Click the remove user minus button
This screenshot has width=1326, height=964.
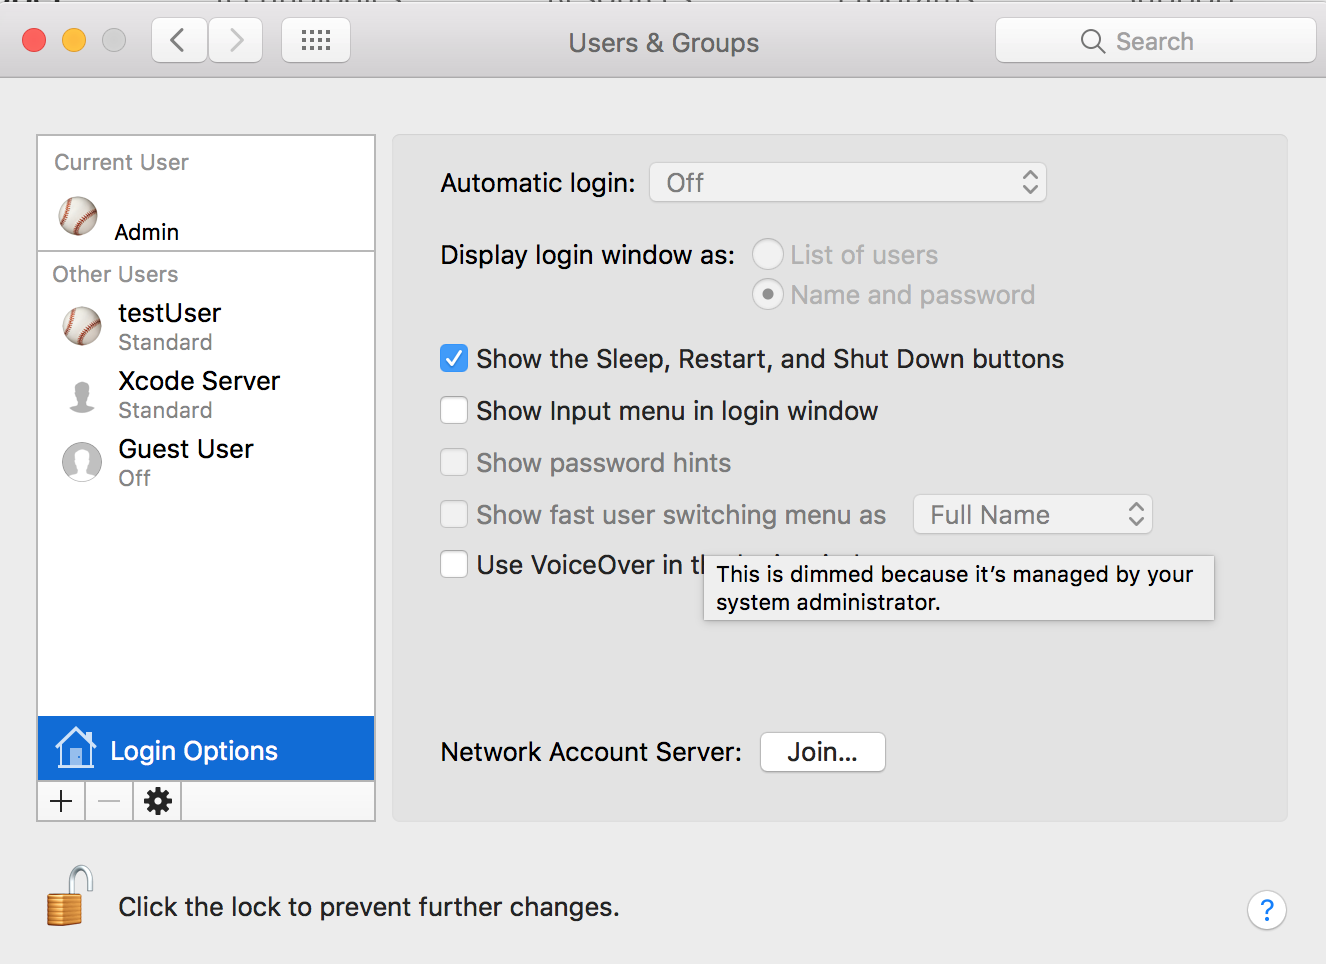point(109,801)
